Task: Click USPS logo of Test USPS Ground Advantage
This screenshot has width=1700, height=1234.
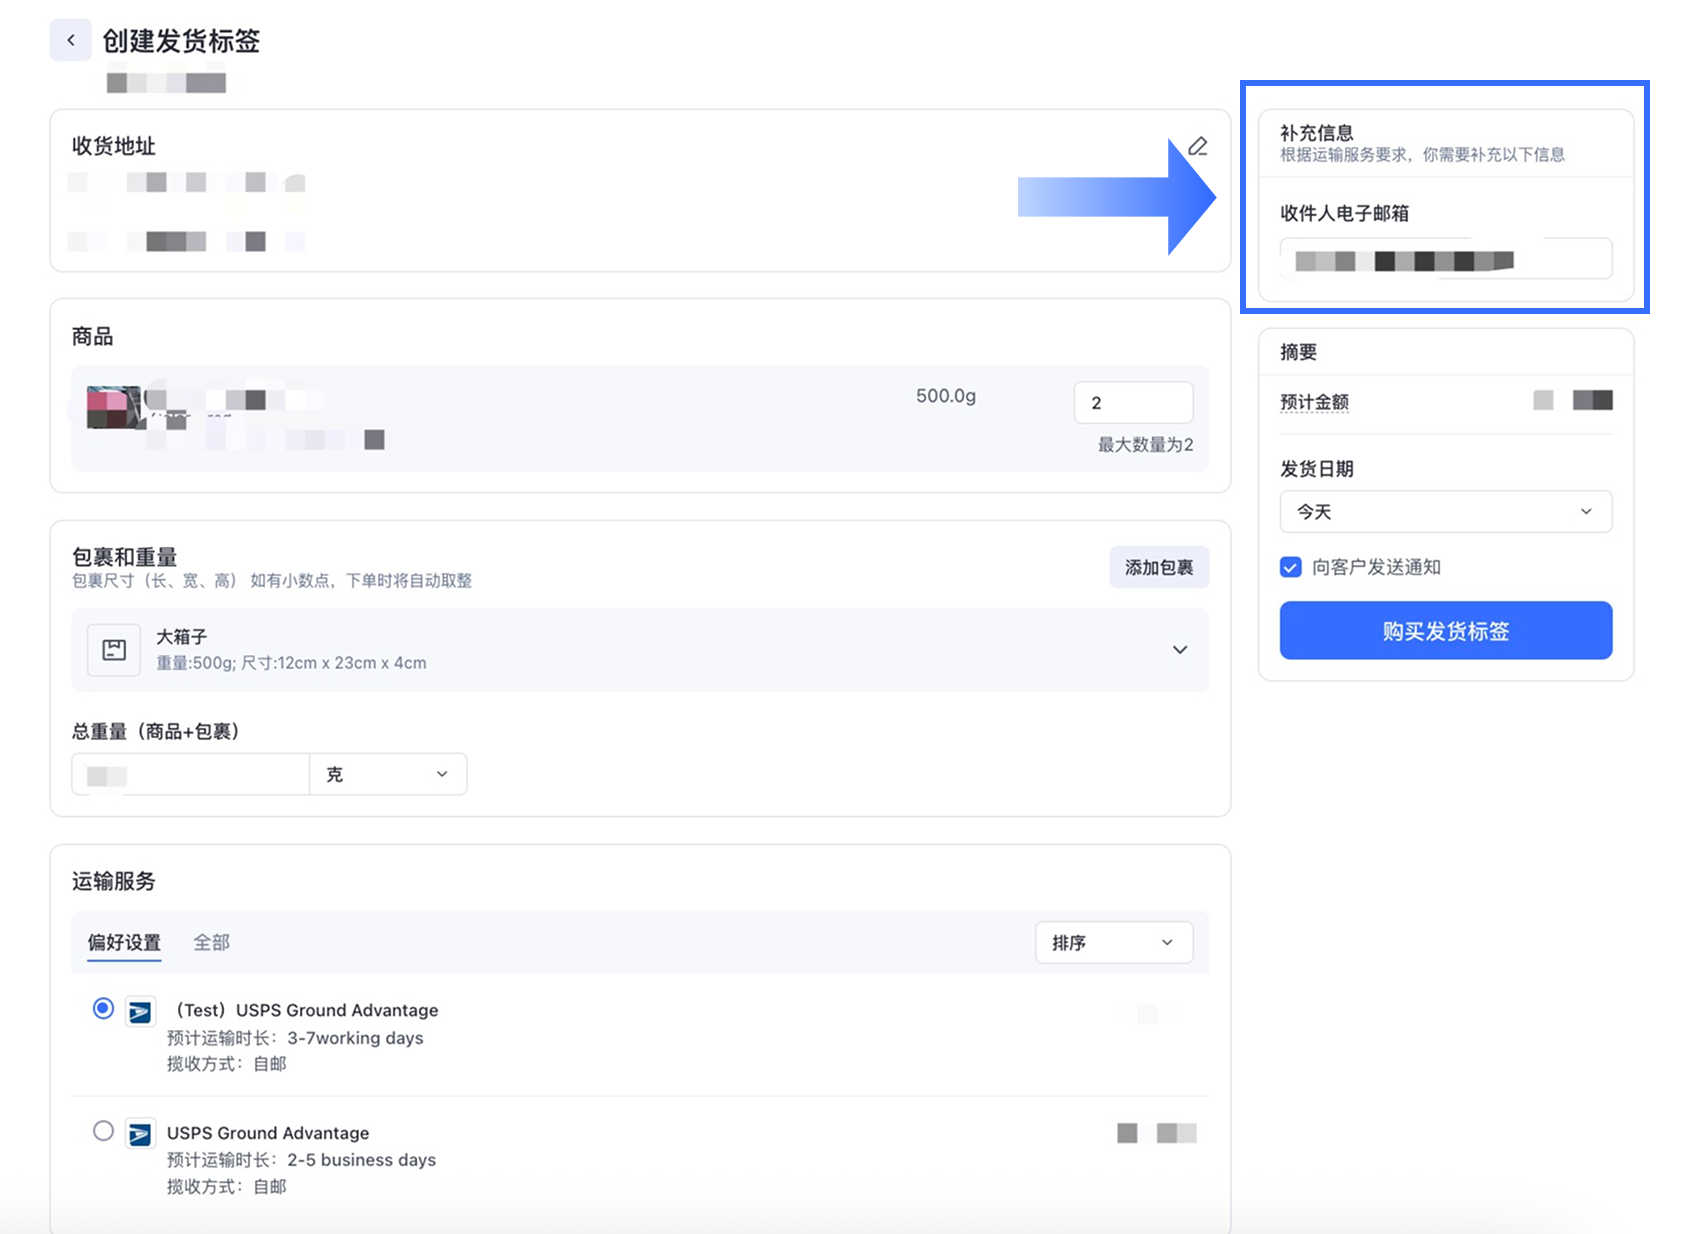Action: [x=140, y=1012]
